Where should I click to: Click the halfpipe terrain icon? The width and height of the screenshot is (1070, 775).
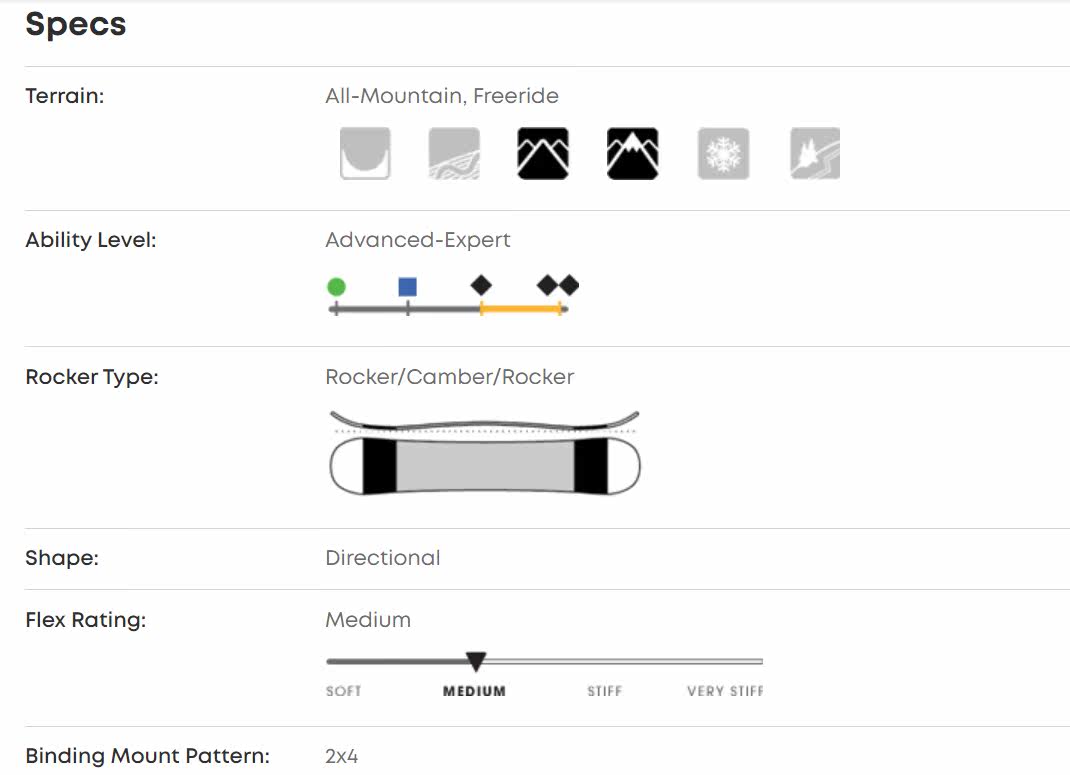pyautogui.click(x=365, y=153)
